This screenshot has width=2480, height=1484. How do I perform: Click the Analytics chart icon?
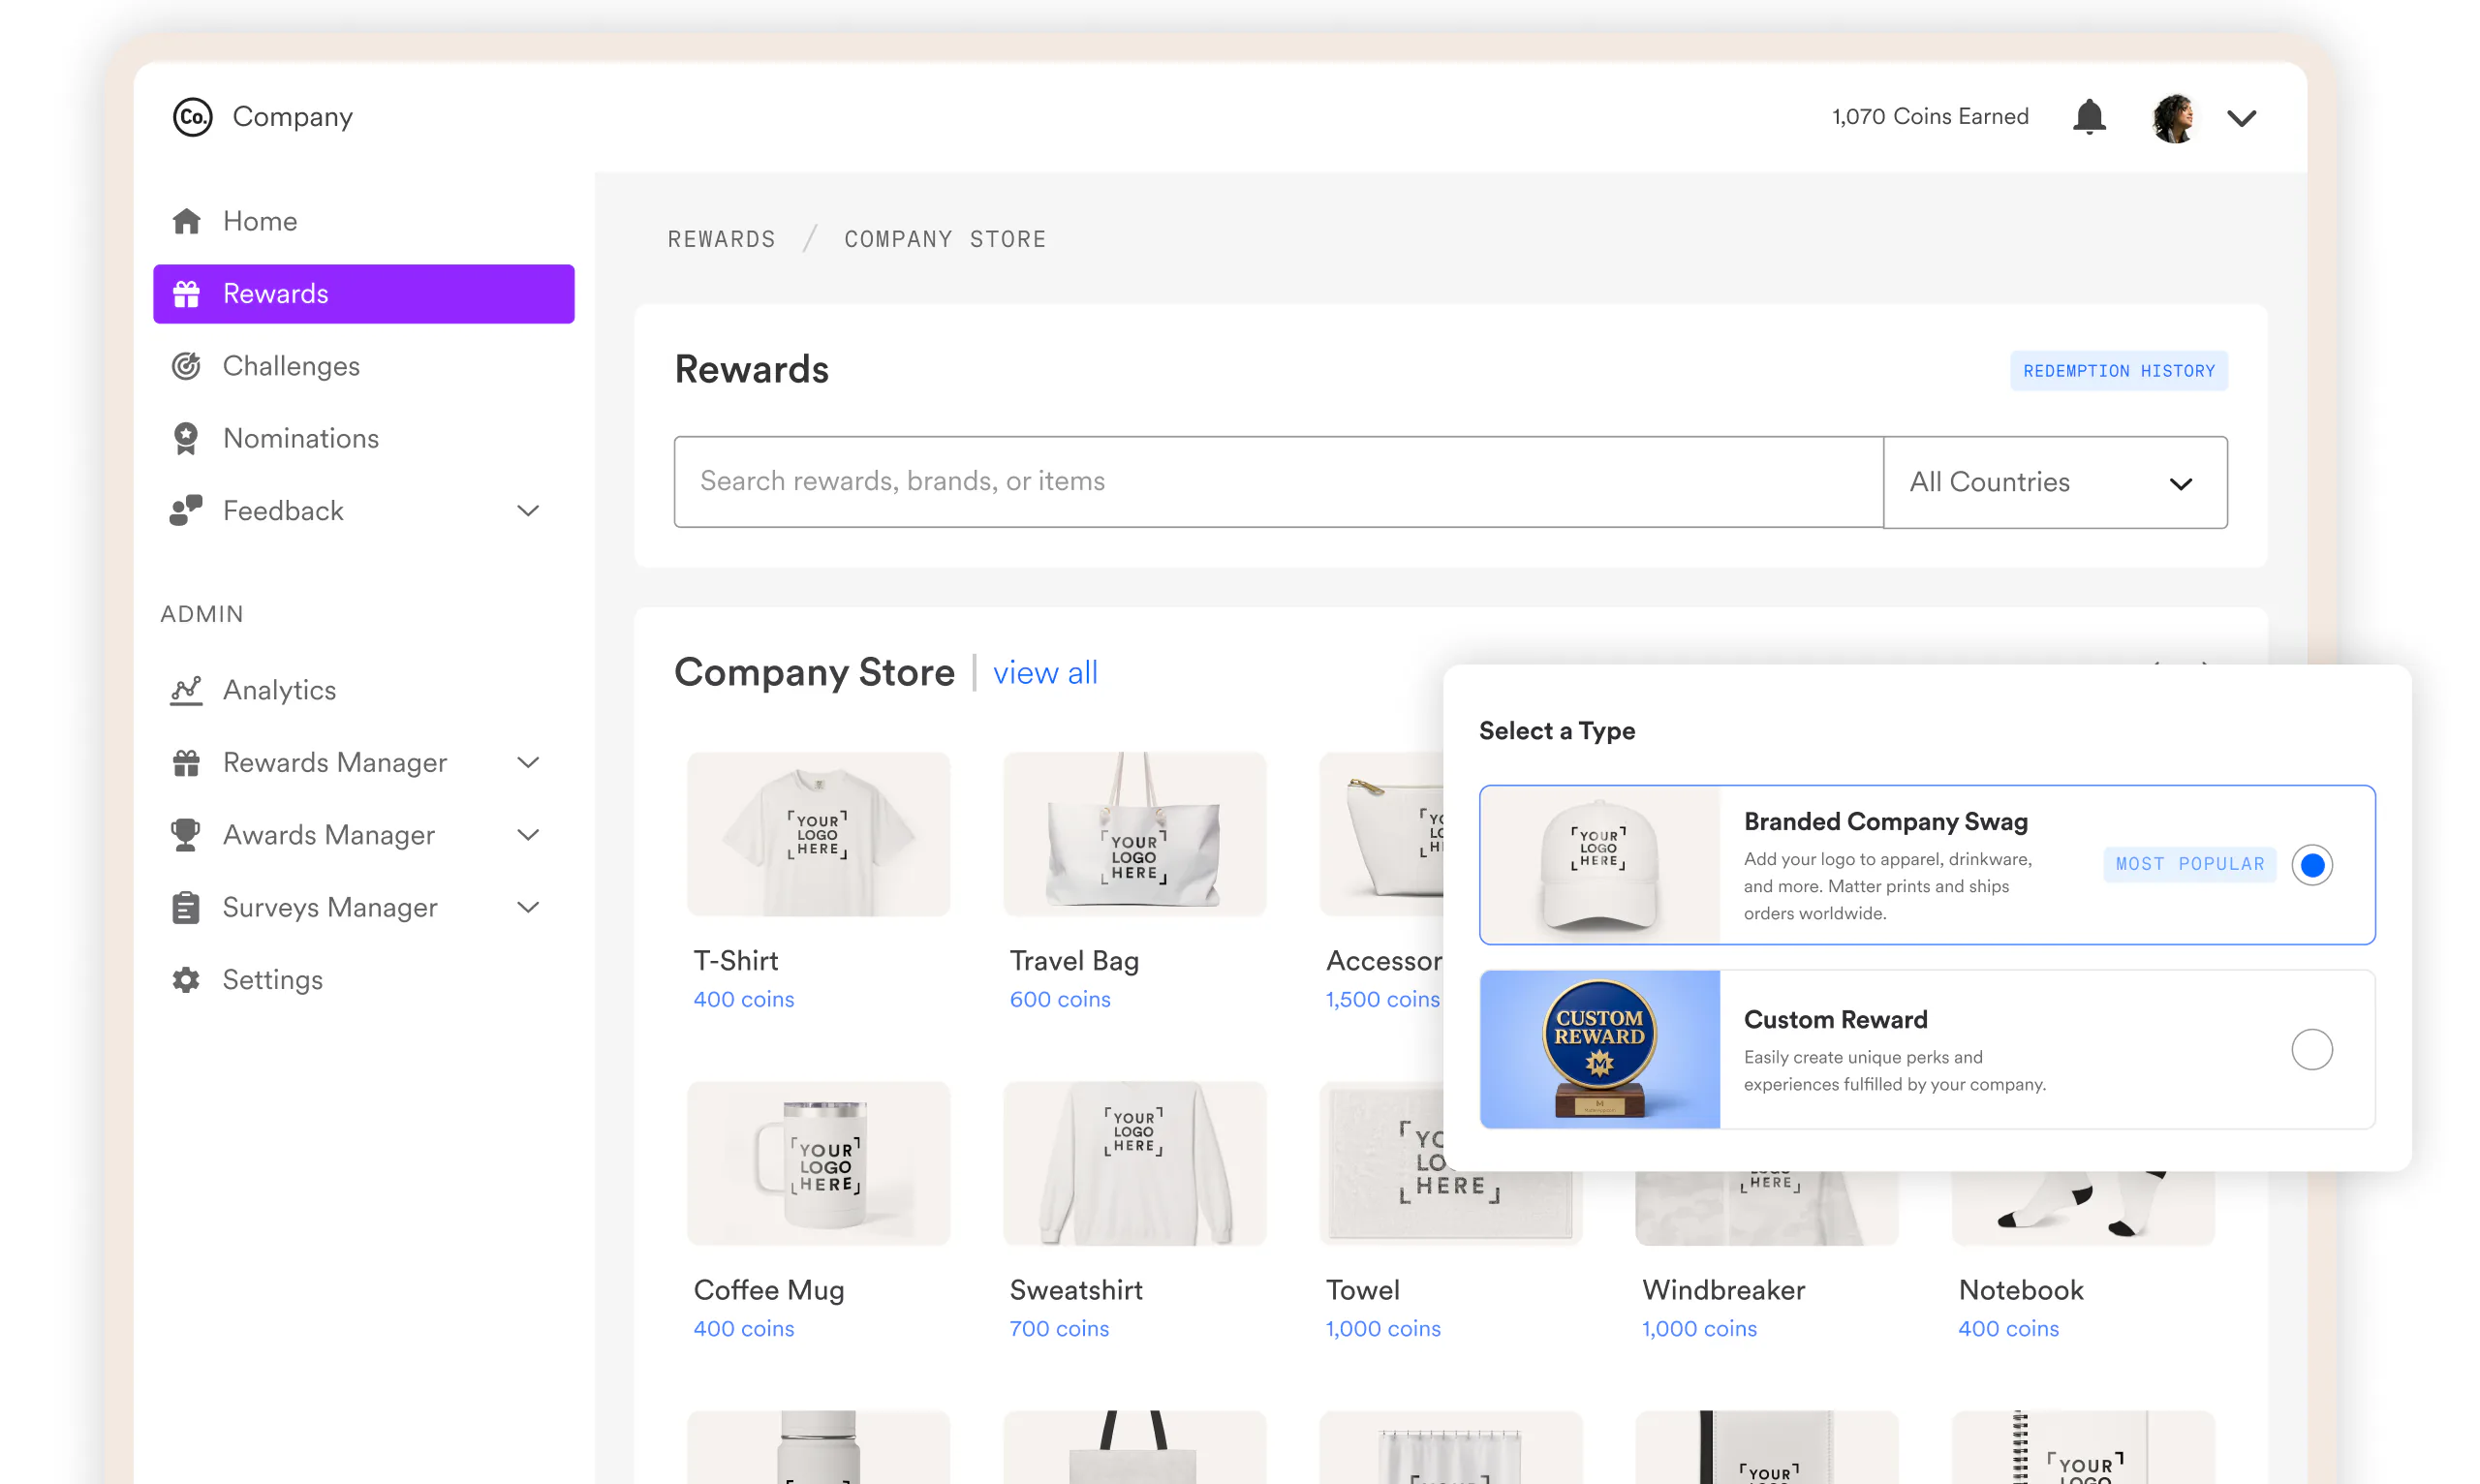click(x=186, y=690)
